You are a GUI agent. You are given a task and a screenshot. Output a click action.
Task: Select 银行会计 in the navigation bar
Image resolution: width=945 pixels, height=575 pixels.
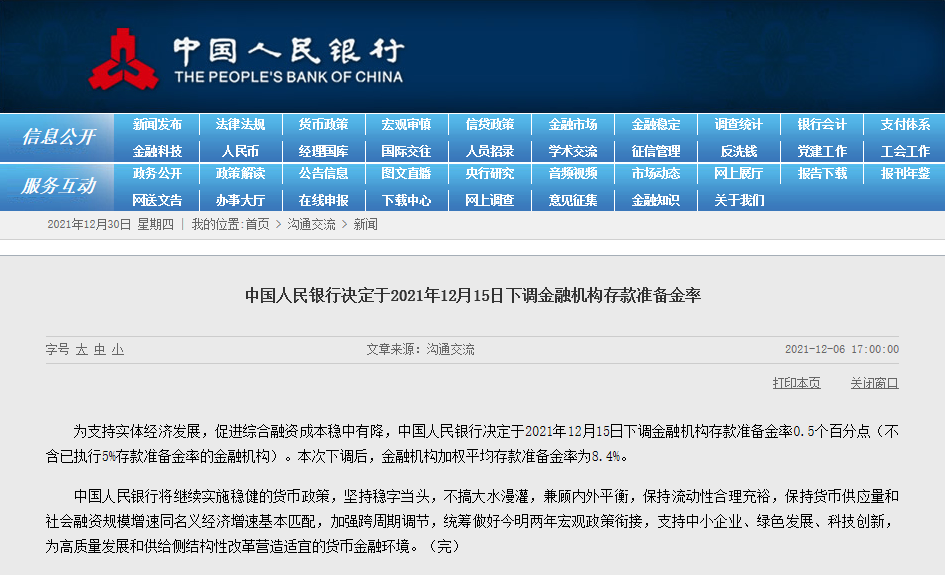[822, 125]
